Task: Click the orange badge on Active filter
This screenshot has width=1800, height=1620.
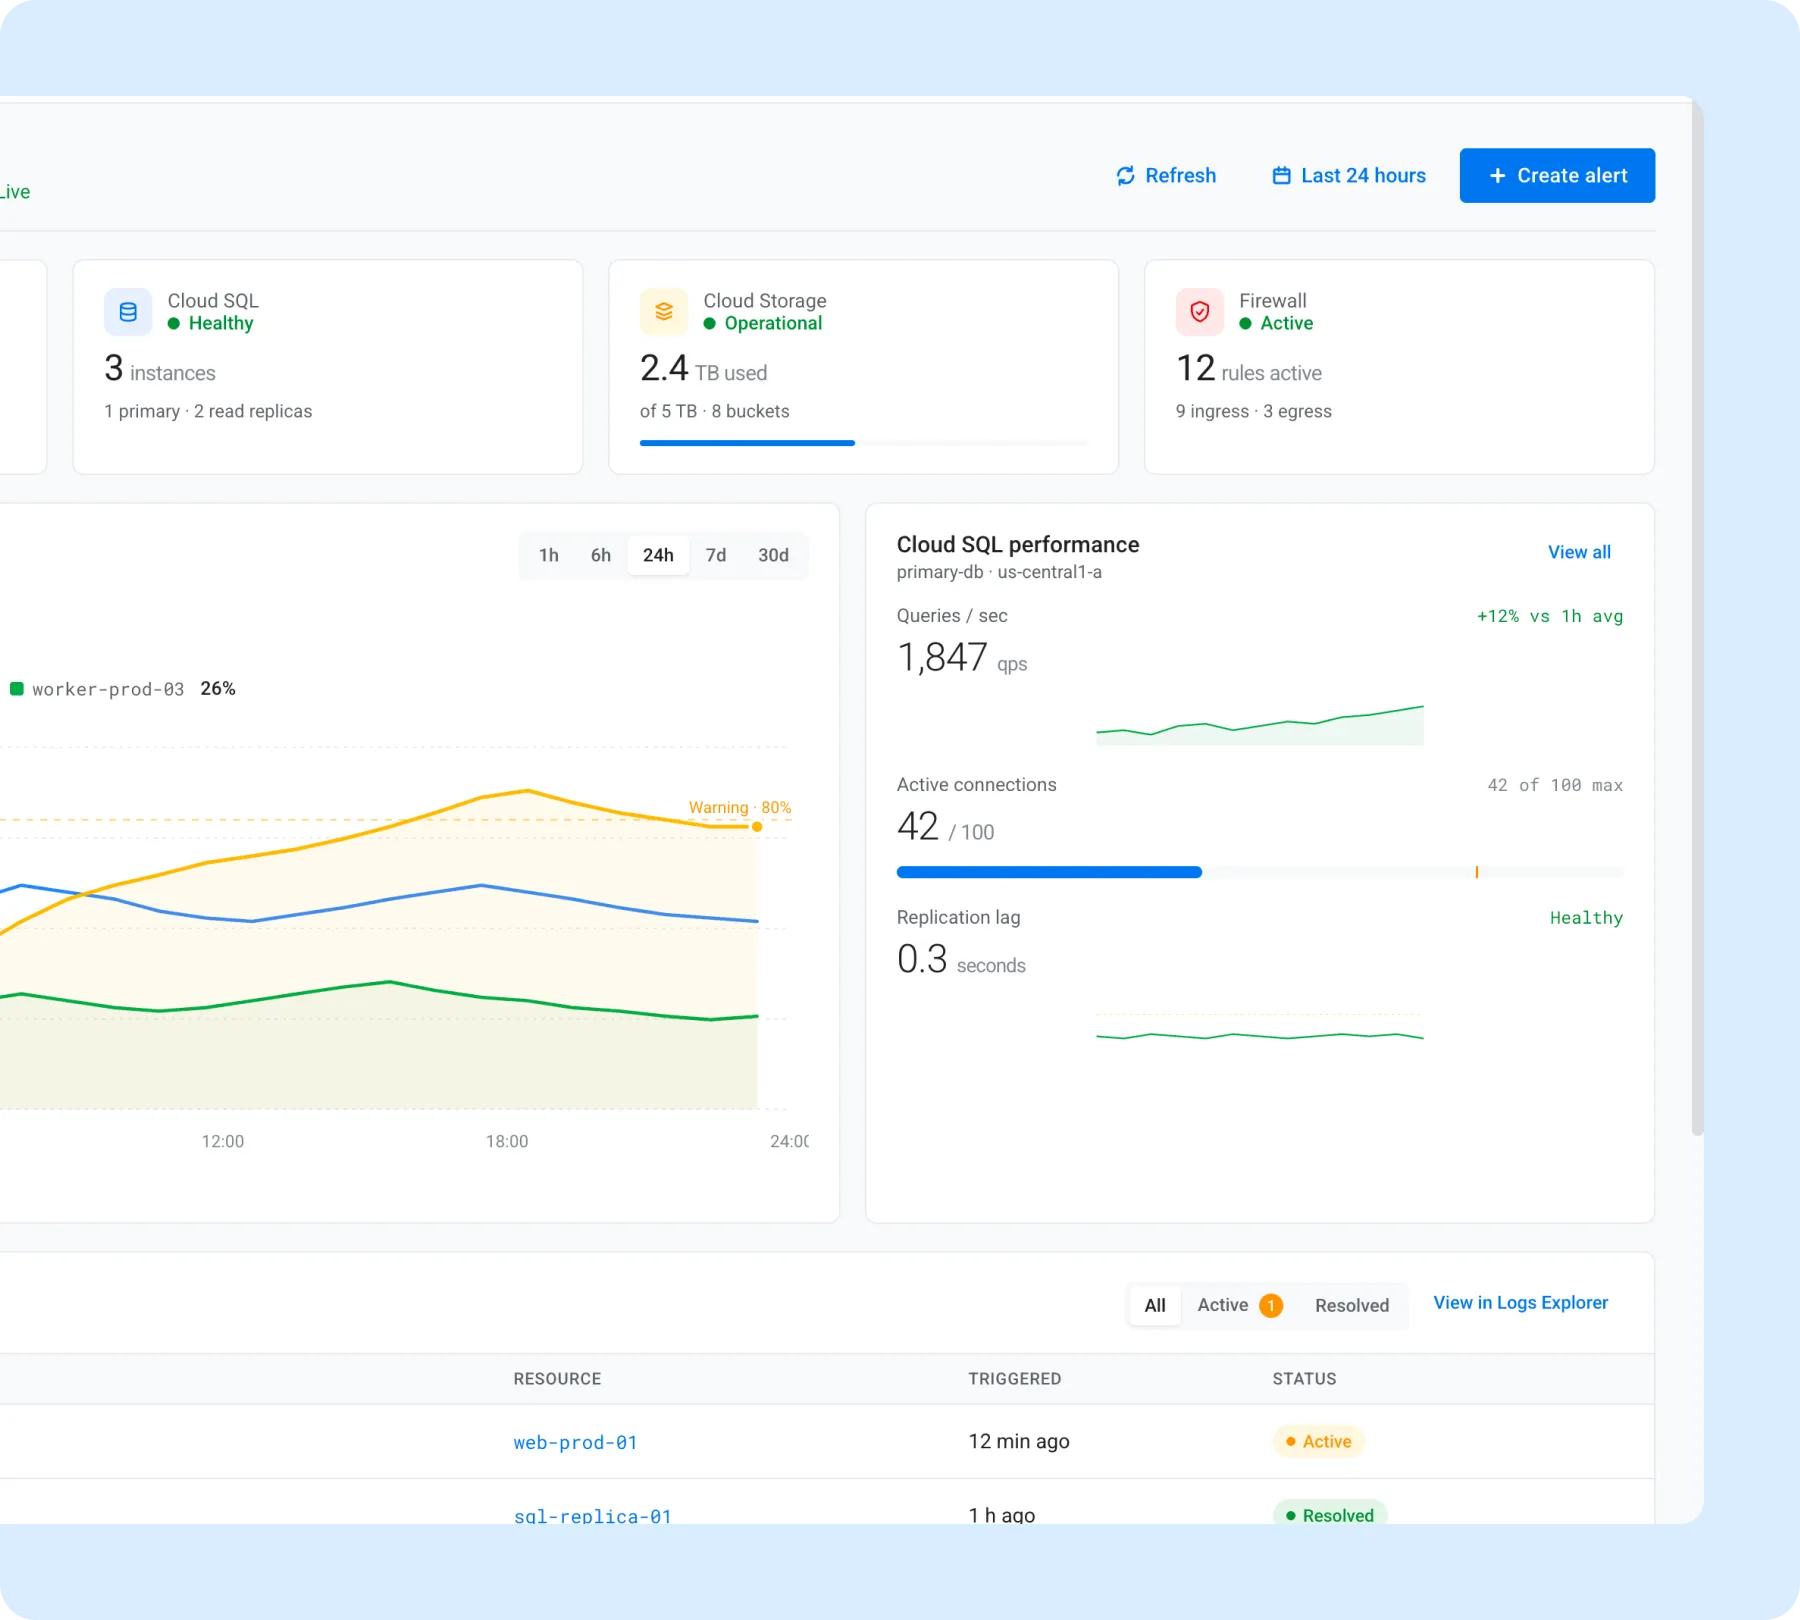Action: tap(1271, 1306)
